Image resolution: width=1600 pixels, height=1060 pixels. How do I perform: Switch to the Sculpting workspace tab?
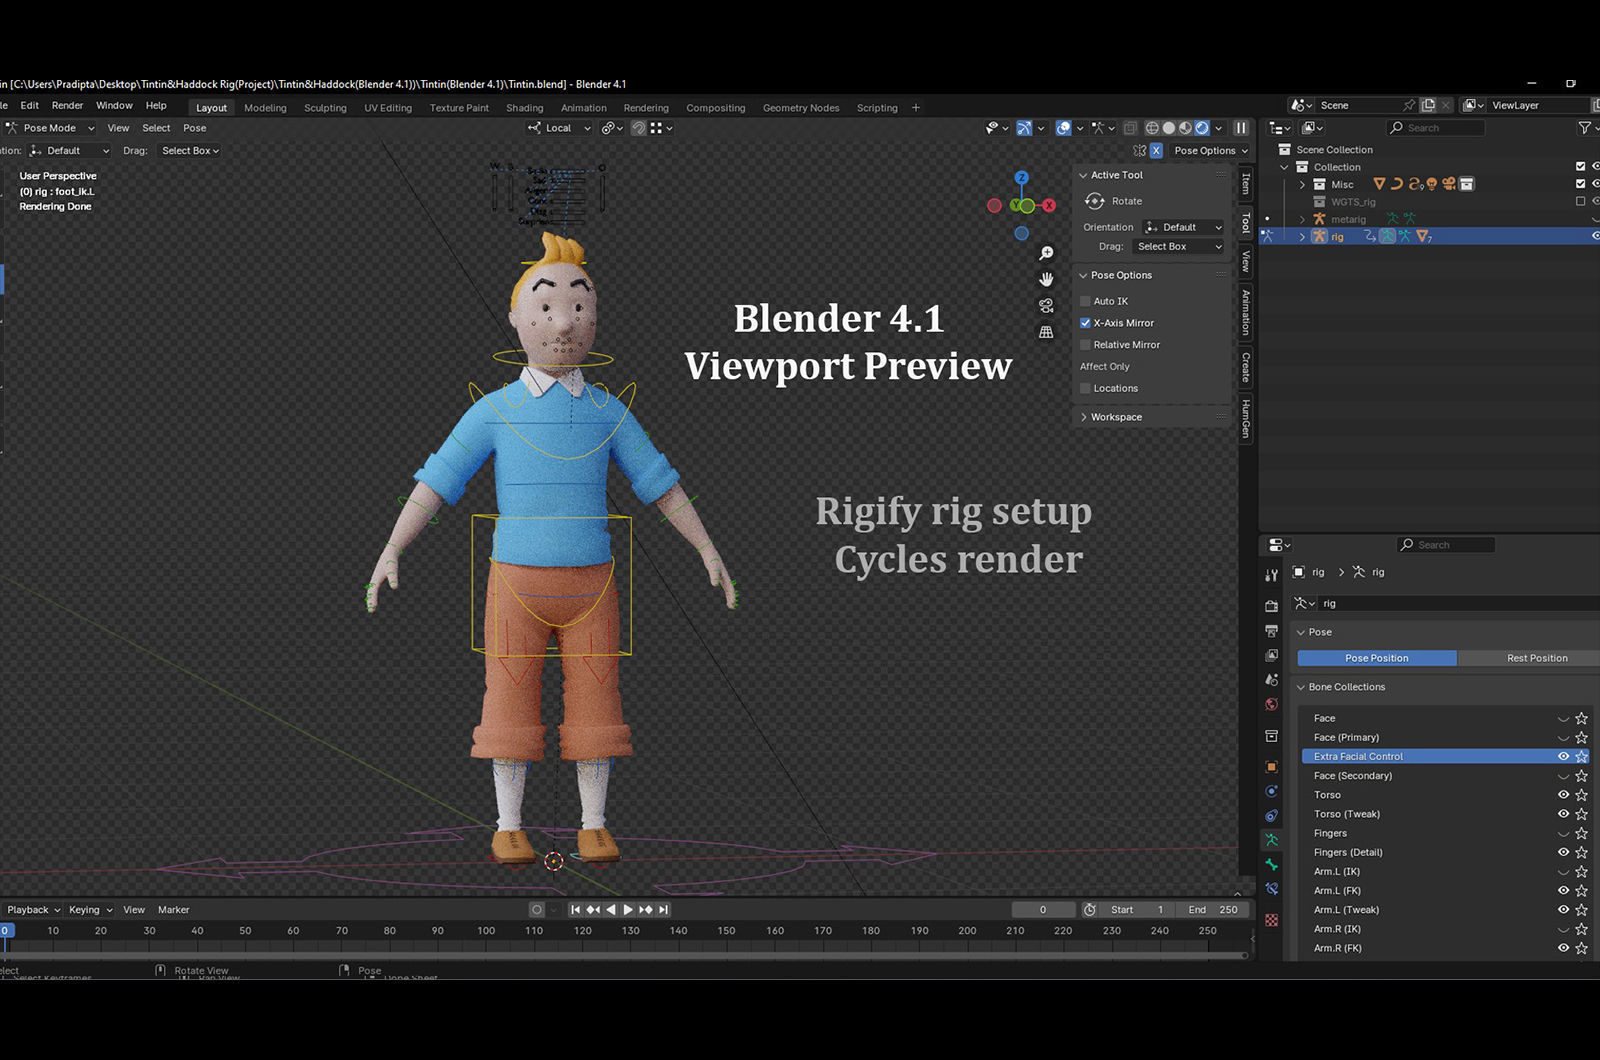coord(325,108)
